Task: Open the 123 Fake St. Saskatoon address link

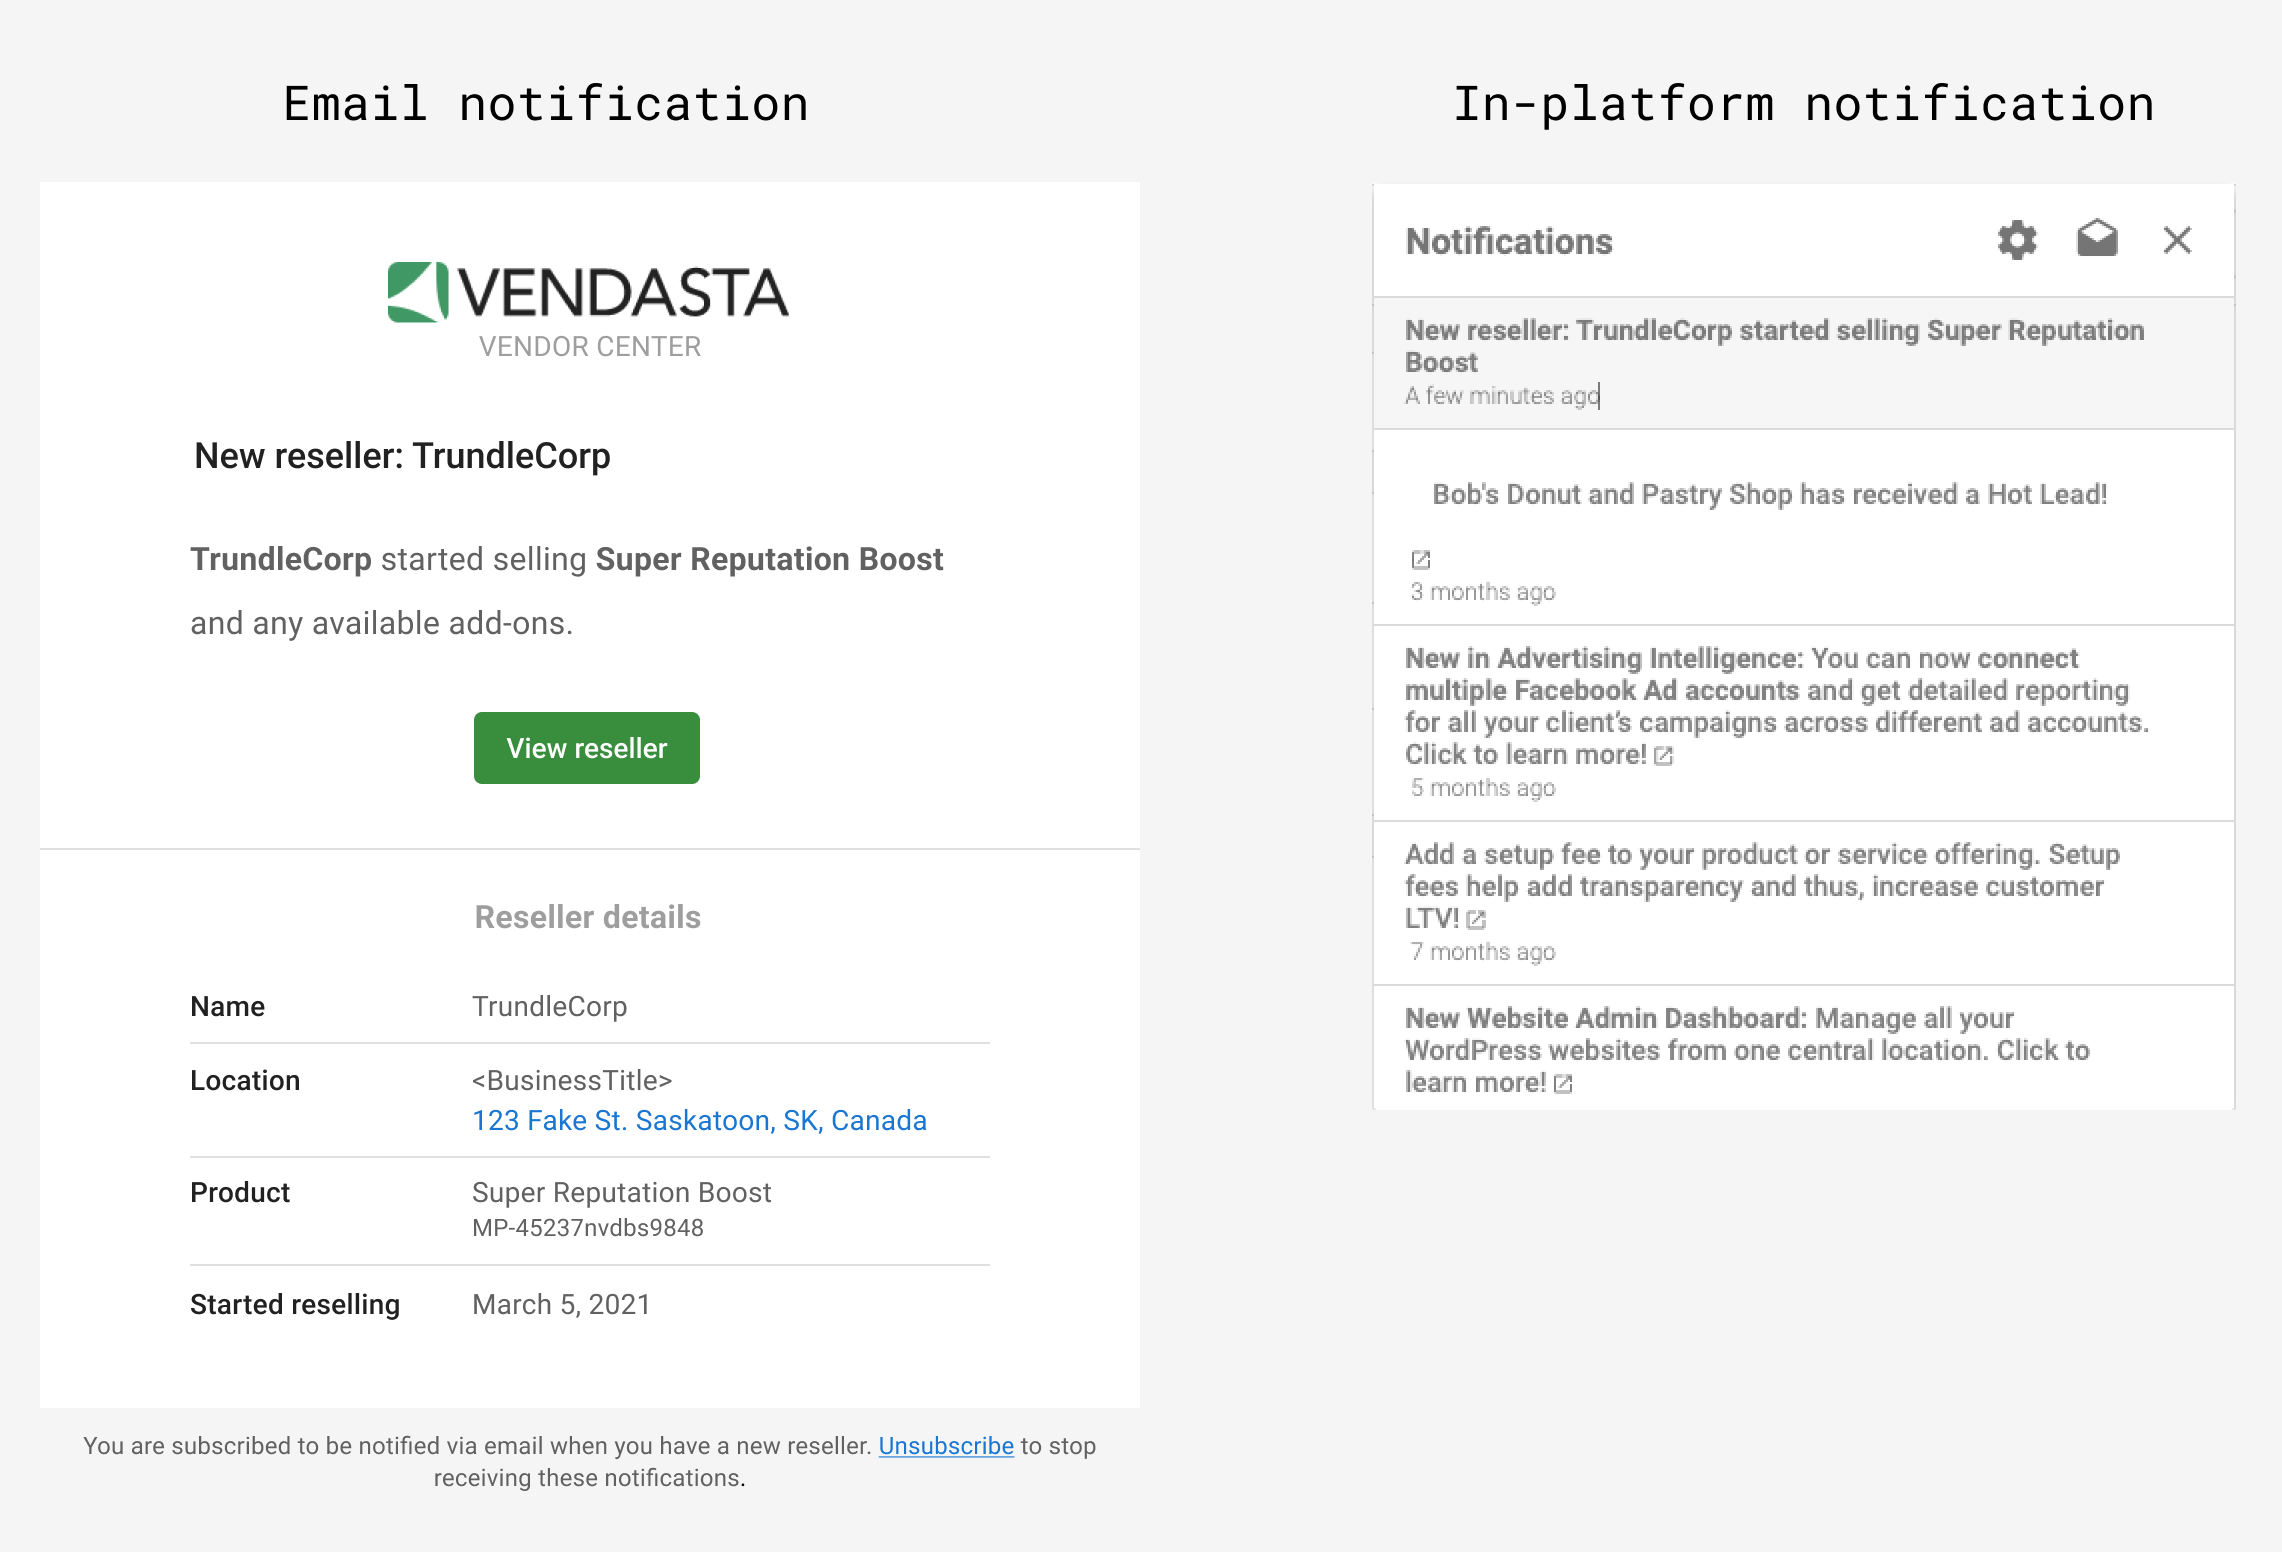Action: (x=699, y=1120)
